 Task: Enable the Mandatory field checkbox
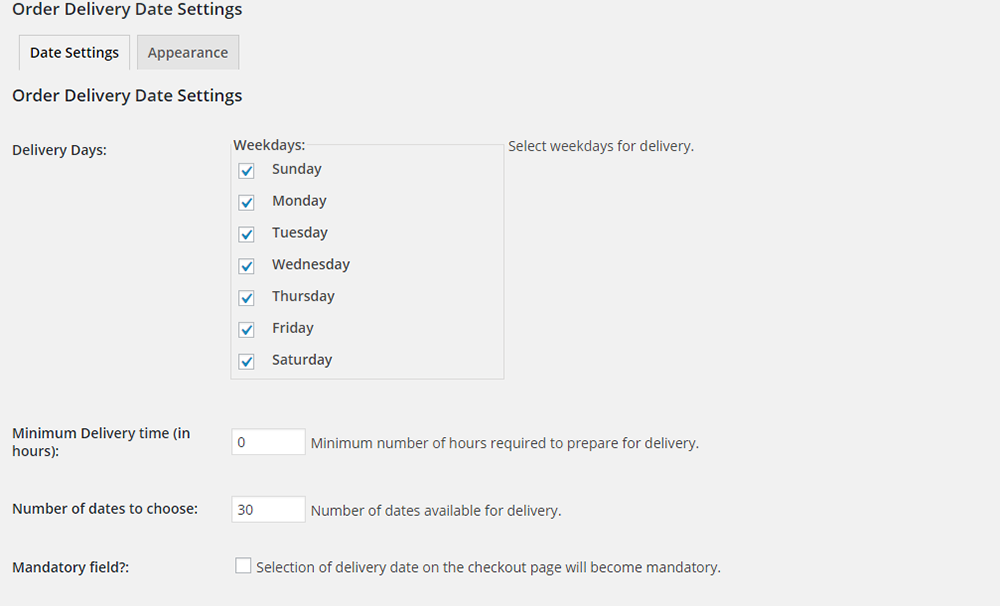[243, 566]
